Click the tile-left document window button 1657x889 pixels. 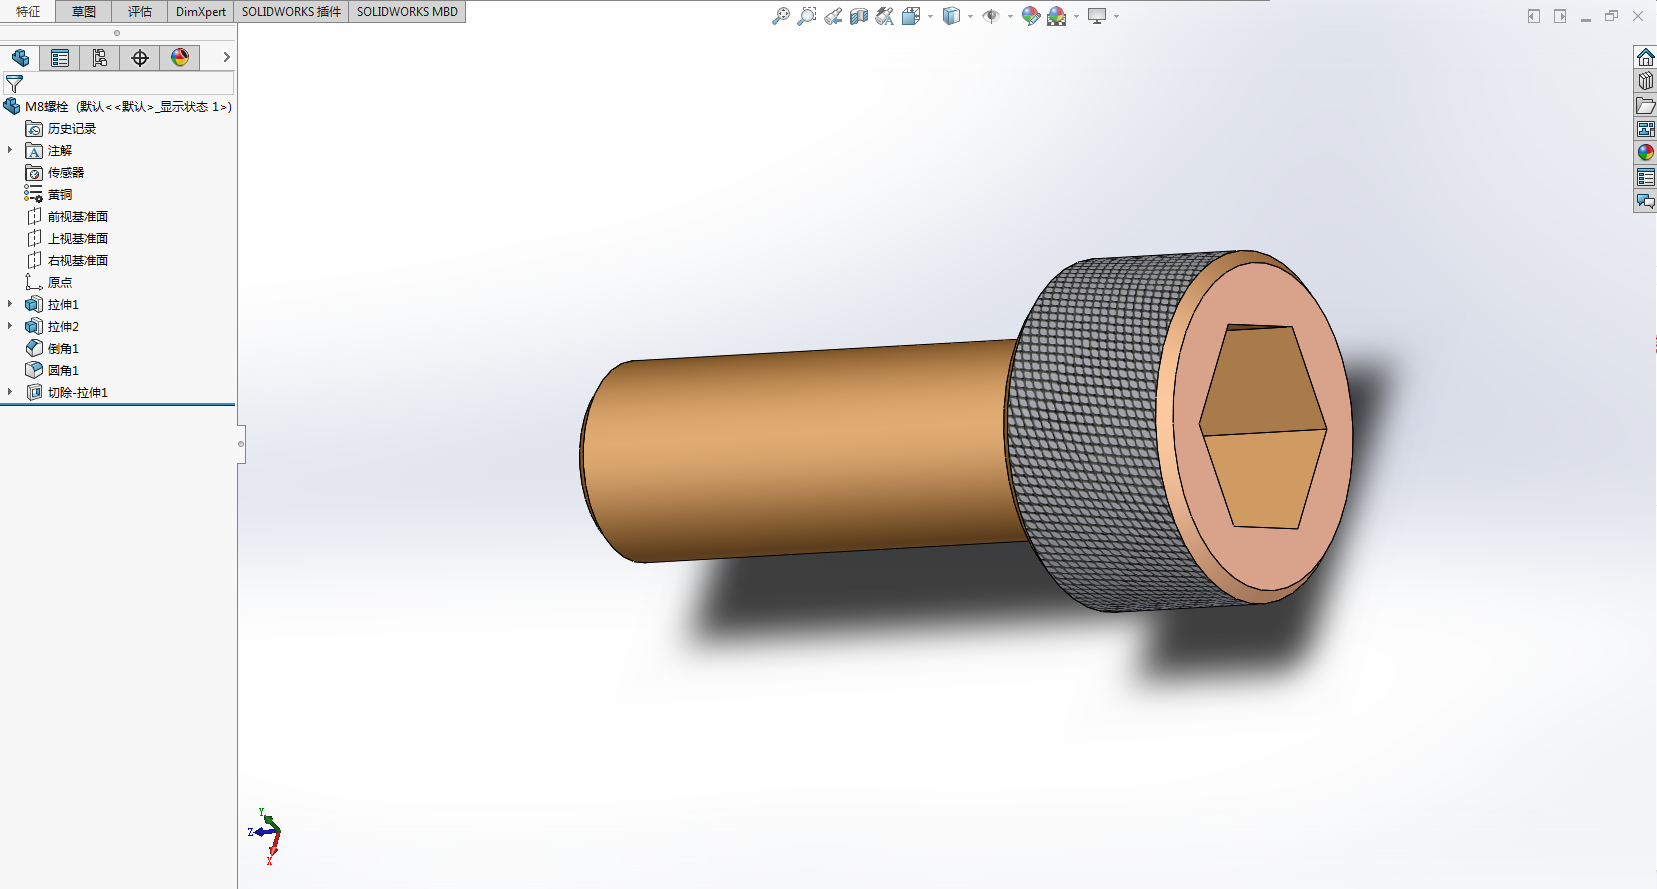pos(1534,16)
